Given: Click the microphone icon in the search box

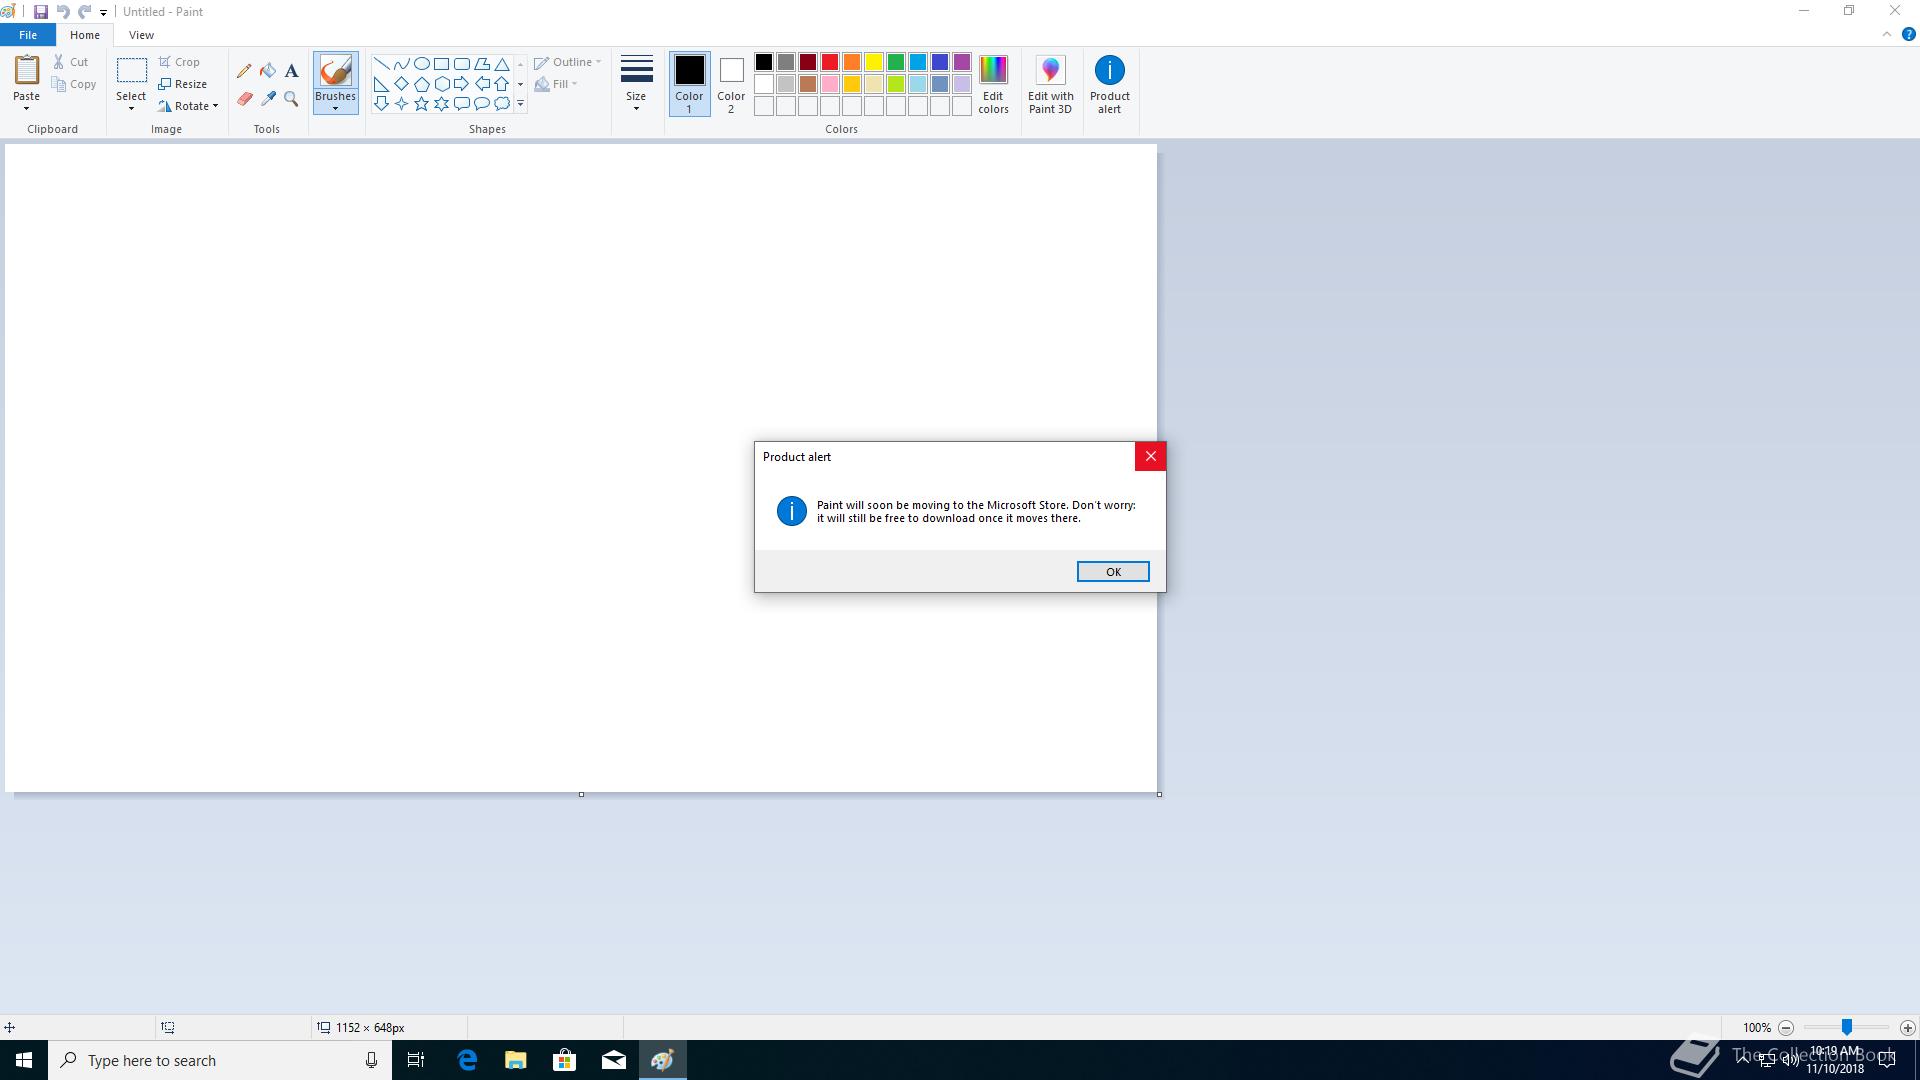Looking at the screenshot, I should coord(371,1060).
